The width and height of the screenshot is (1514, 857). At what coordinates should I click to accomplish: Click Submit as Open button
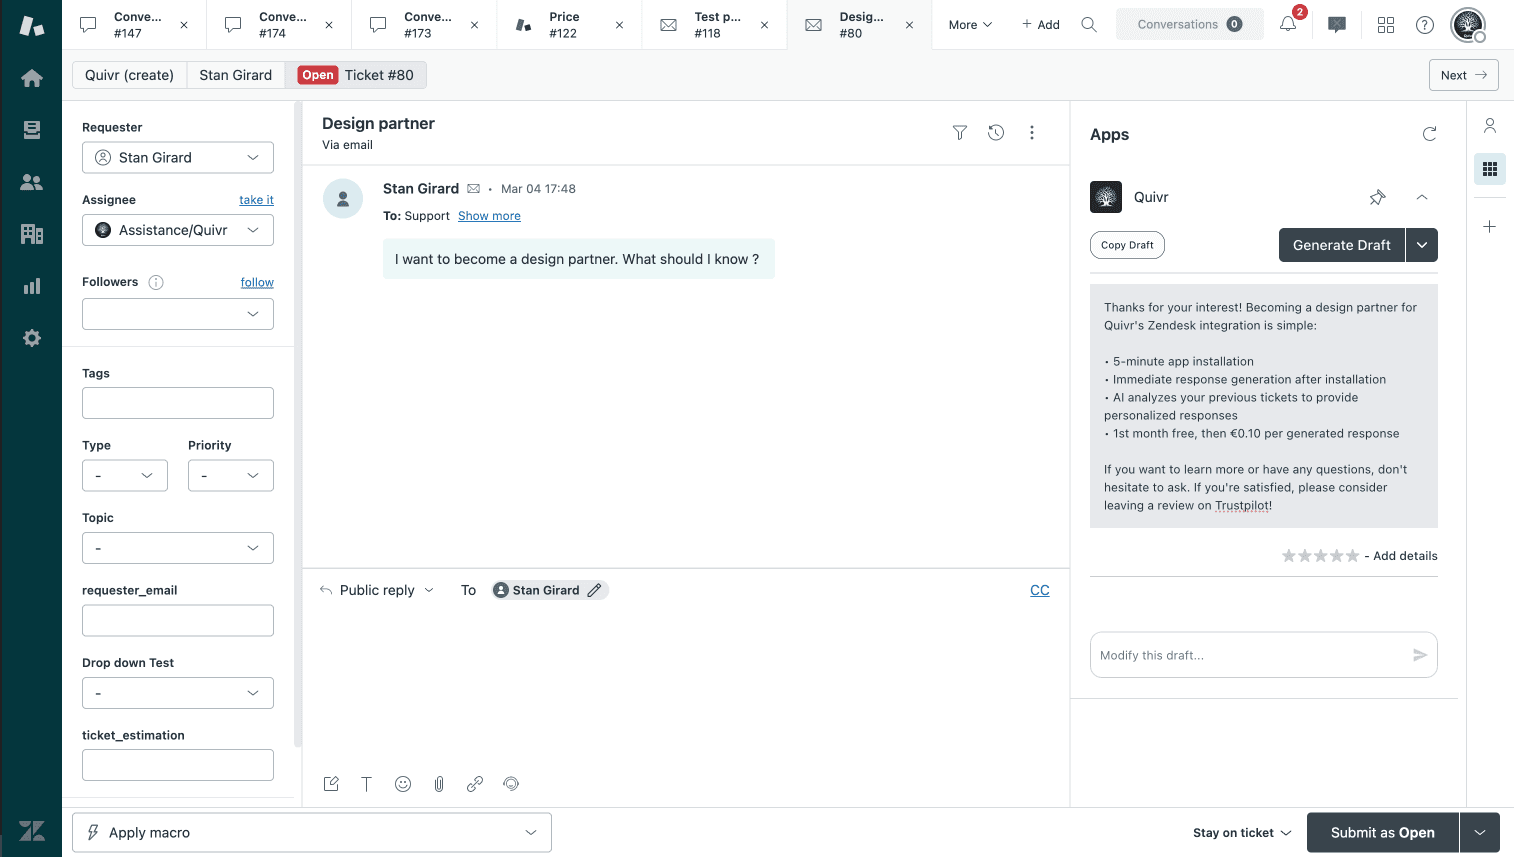point(1383,832)
